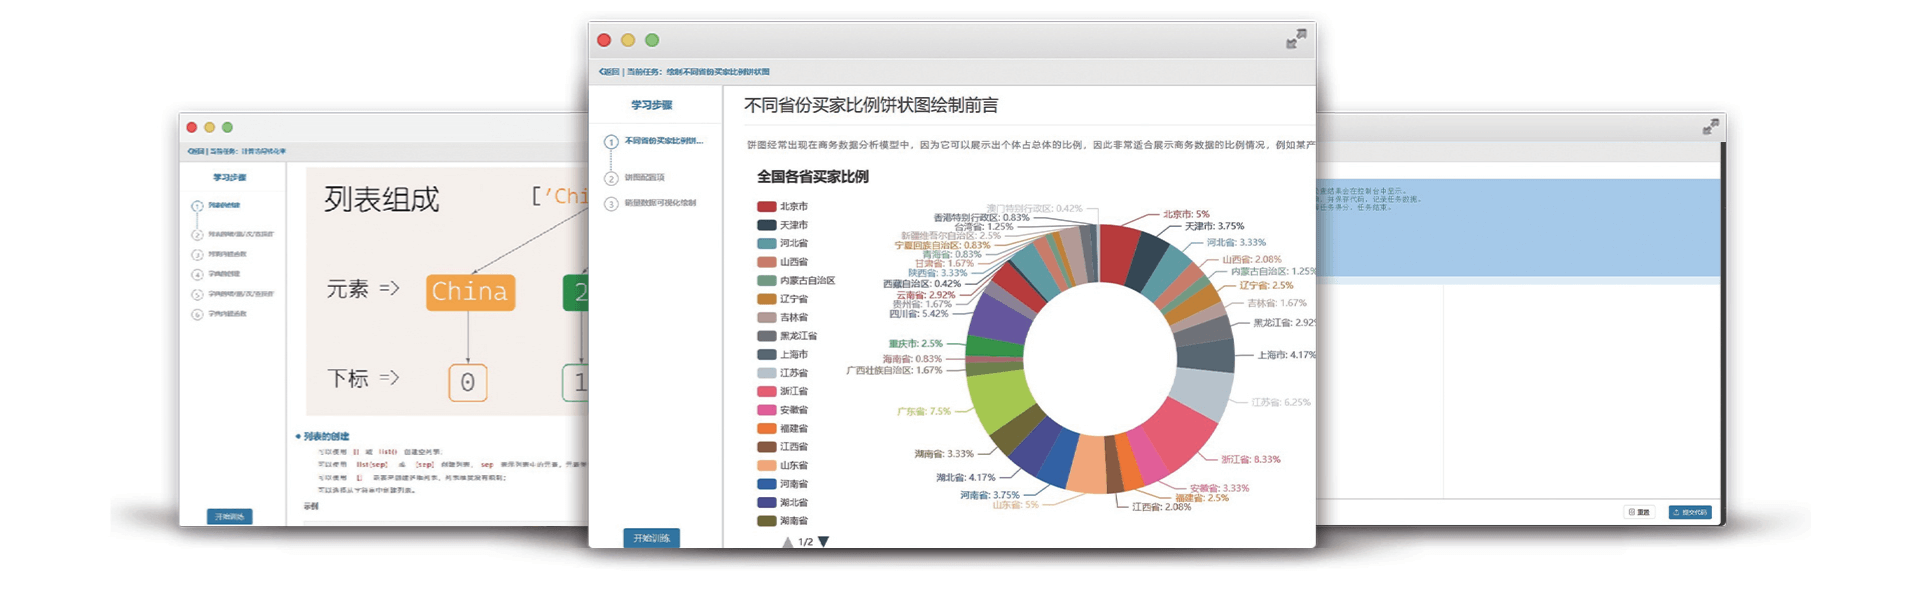Screen dimensions: 1916x597
Task: Open the 新疆数据可视化绘制 step
Action: pyautogui.click(x=660, y=203)
